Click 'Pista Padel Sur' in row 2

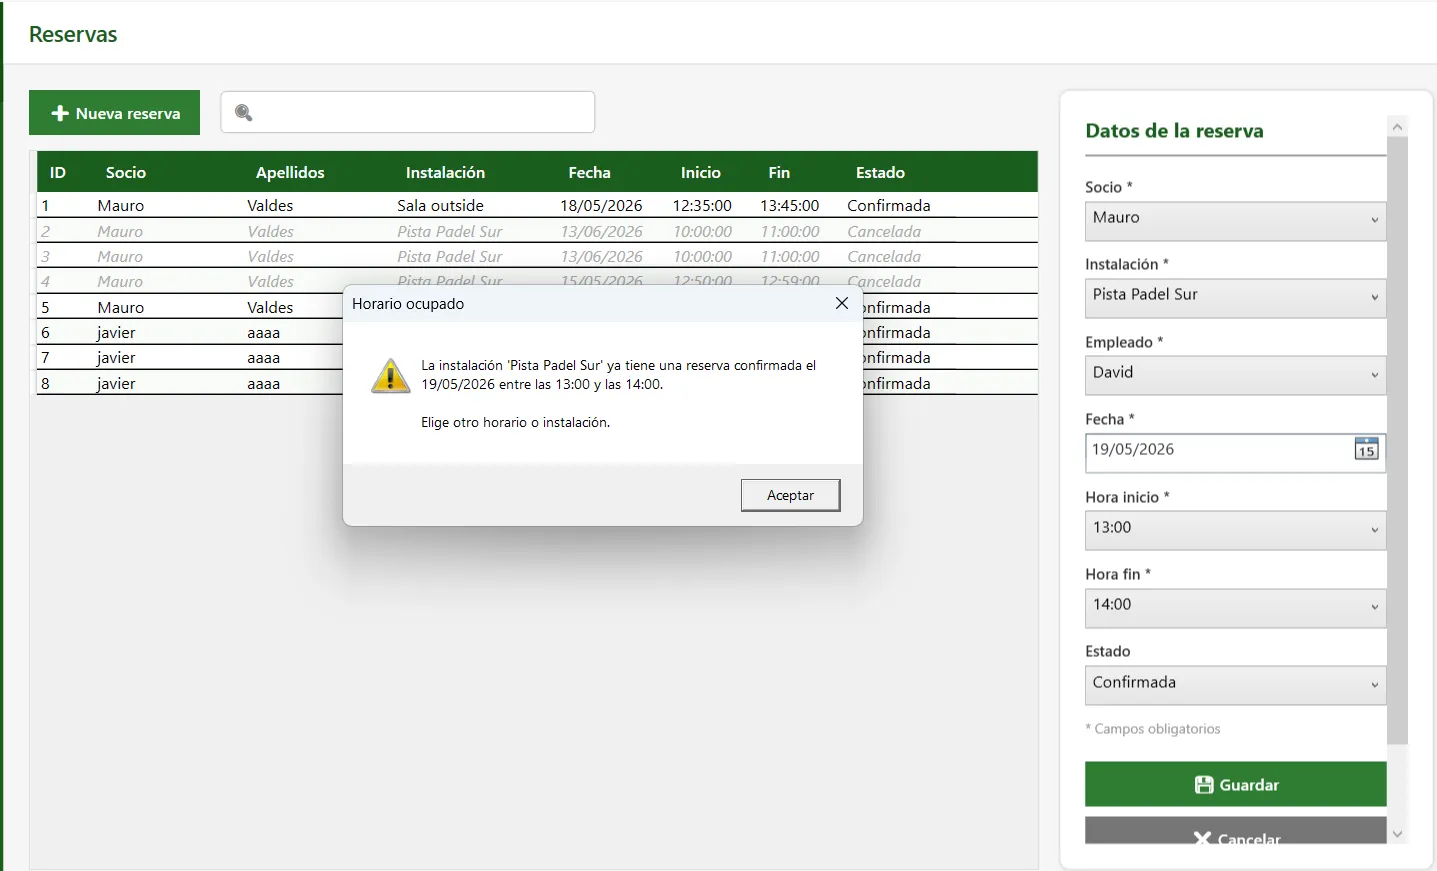click(x=450, y=231)
